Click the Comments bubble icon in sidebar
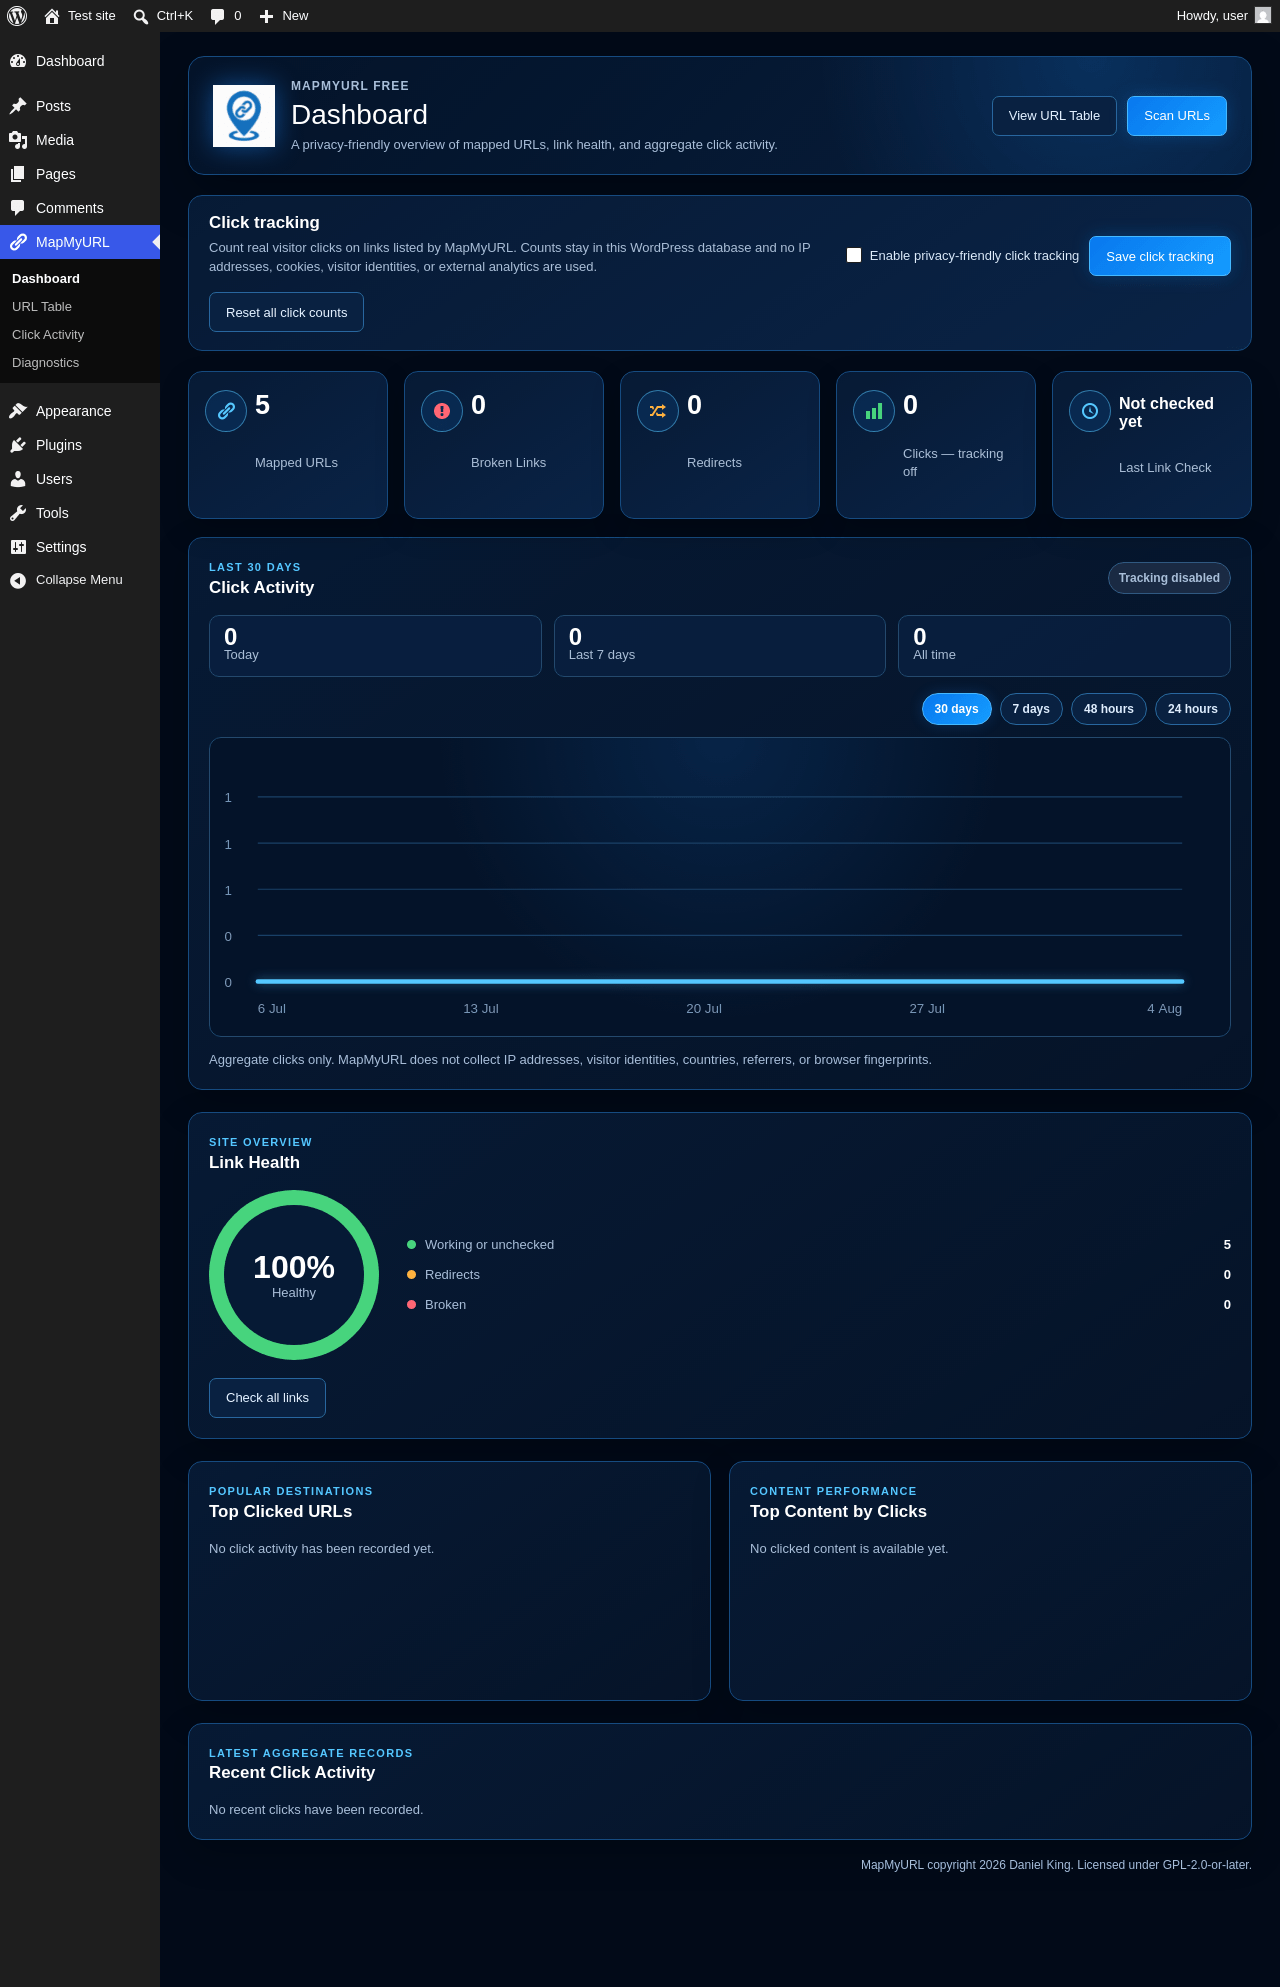The width and height of the screenshot is (1280, 1987). tap(18, 208)
